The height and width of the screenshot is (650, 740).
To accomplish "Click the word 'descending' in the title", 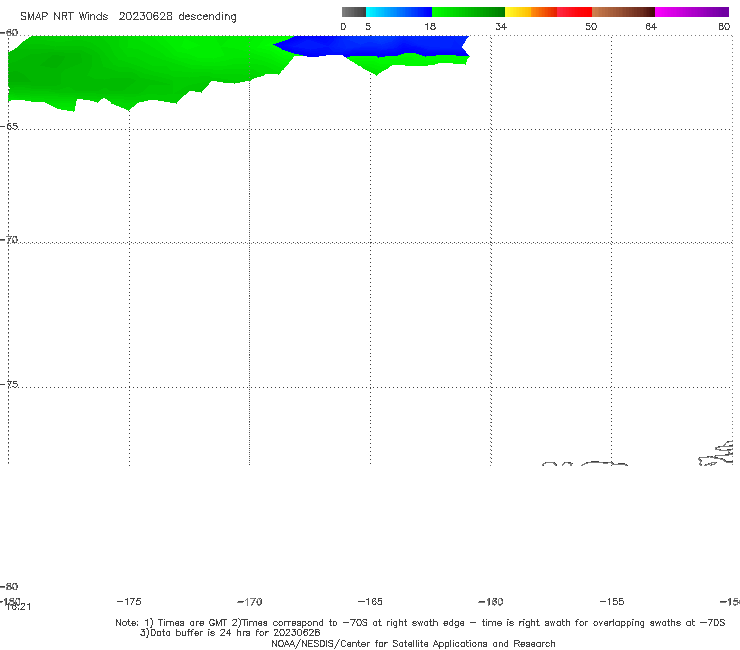I will pos(208,17).
